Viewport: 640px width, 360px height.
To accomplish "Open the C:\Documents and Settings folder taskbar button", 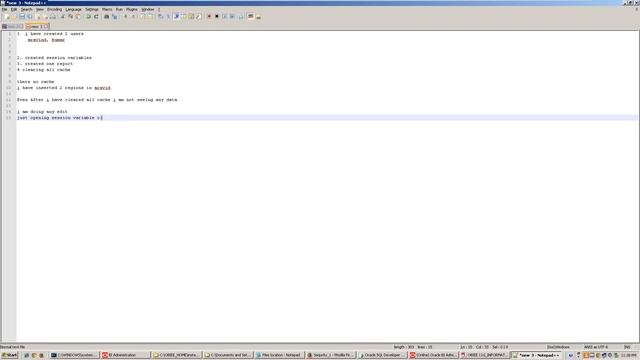I will tap(228, 355).
